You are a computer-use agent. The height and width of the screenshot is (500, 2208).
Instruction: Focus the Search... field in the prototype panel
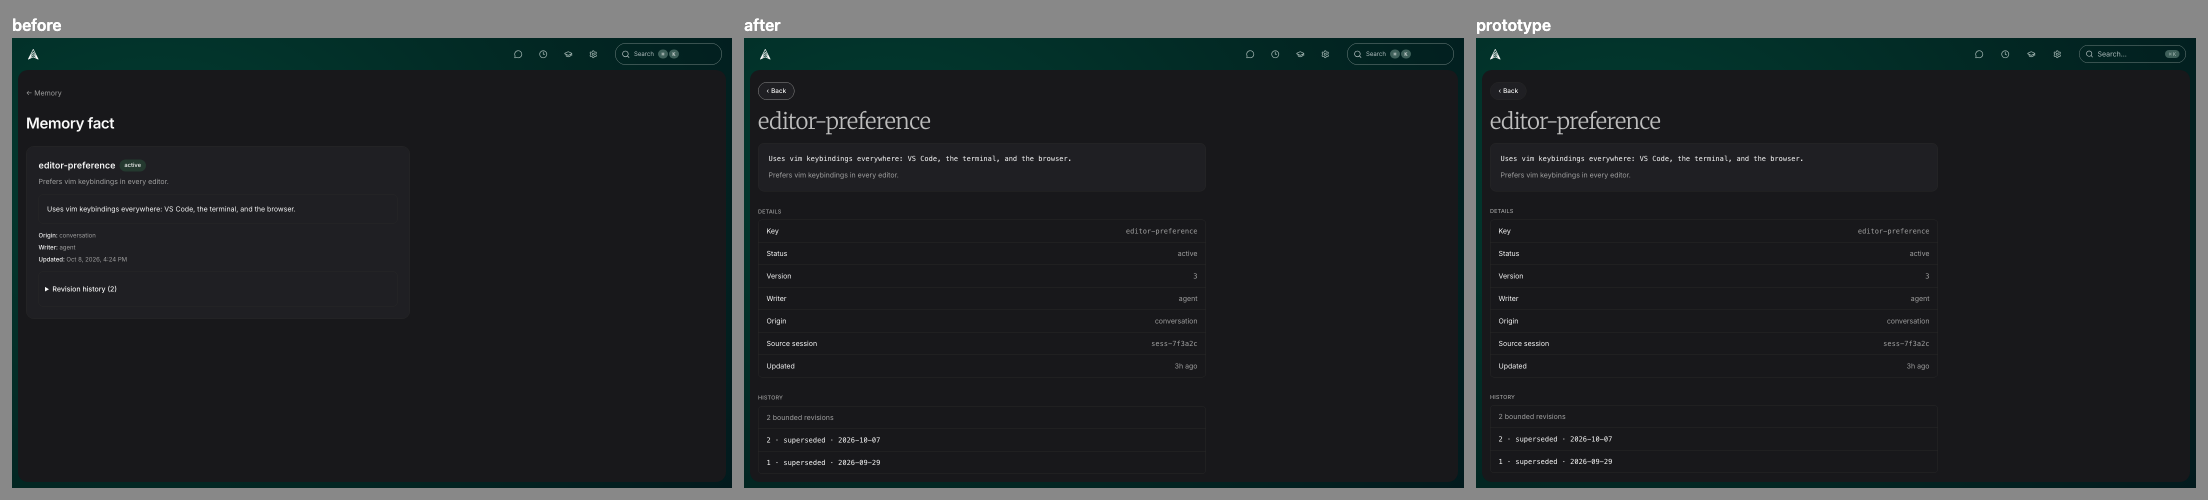(2132, 54)
